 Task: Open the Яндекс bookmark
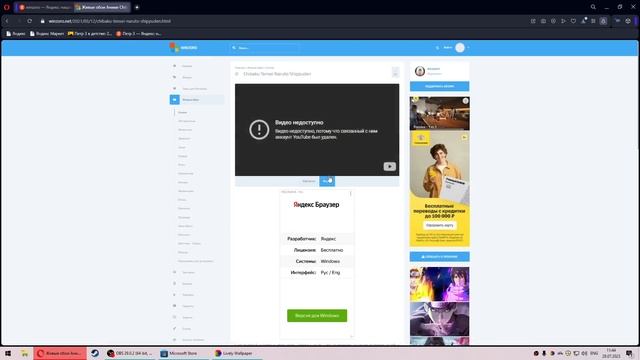coord(16,33)
